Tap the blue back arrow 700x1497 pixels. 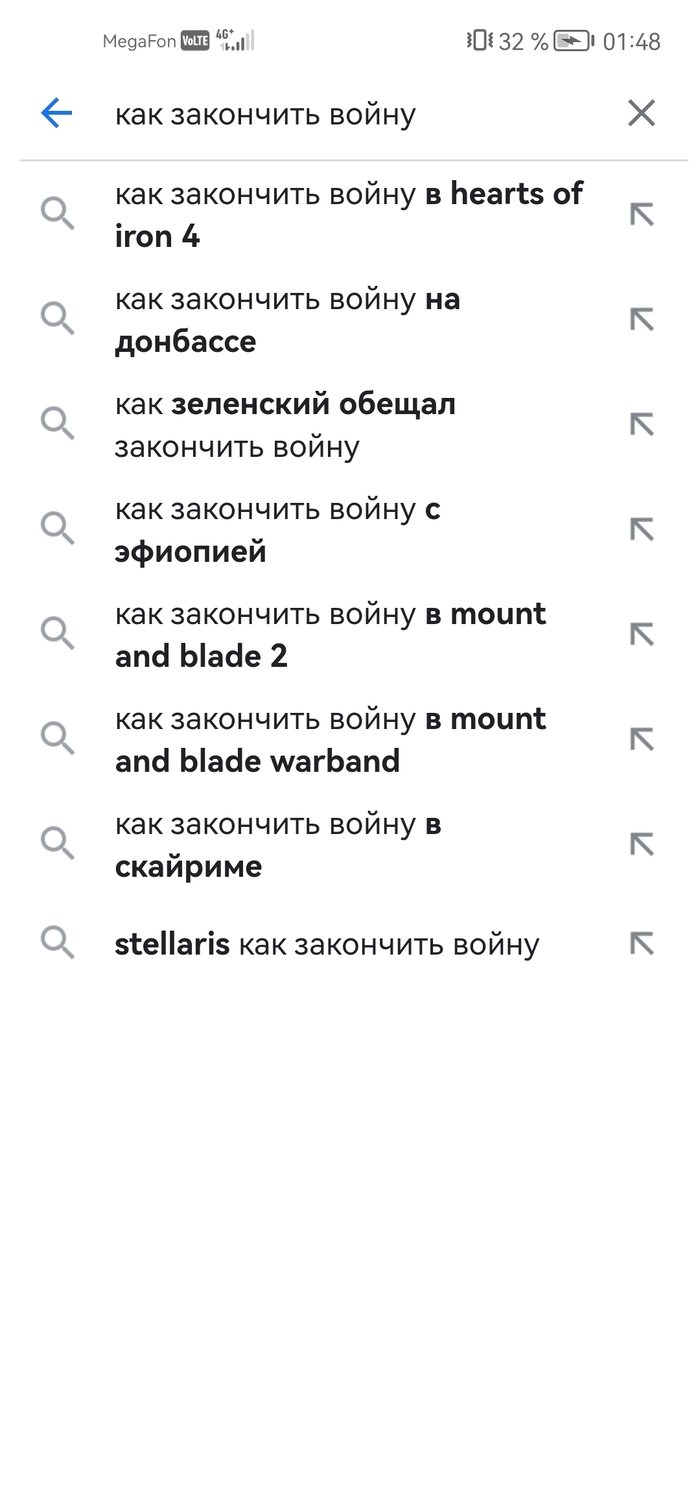coord(57,114)
